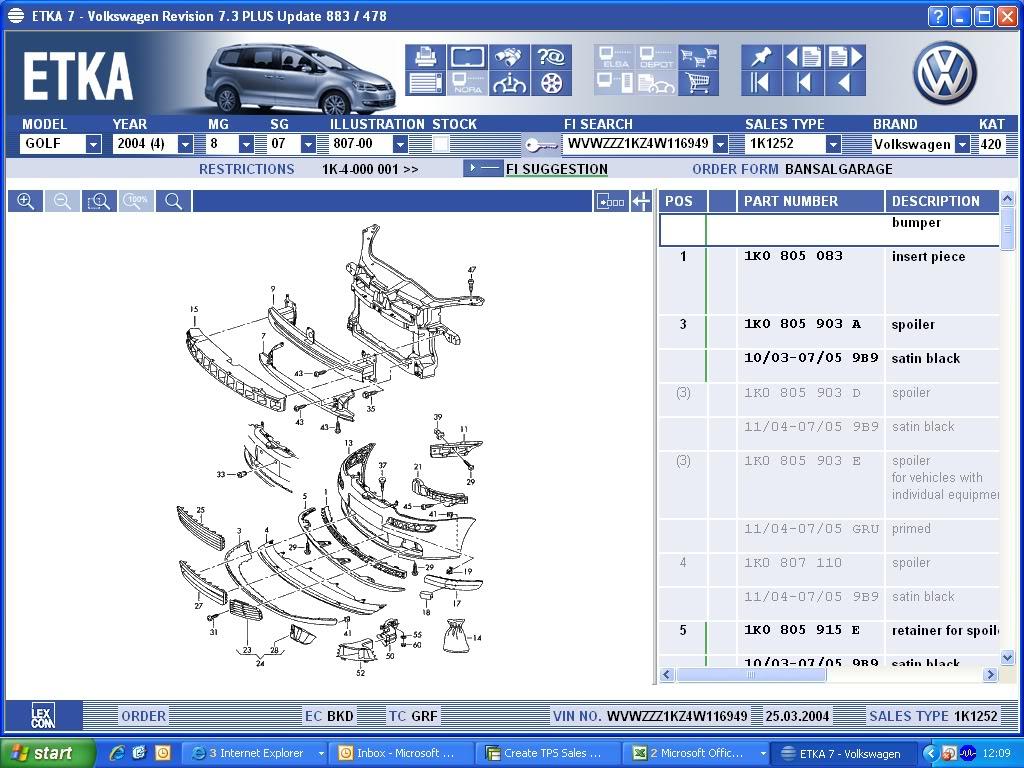The image size is (1024, 768).
Task: Go to previous page icon
Action: click(x=803, y=57)
